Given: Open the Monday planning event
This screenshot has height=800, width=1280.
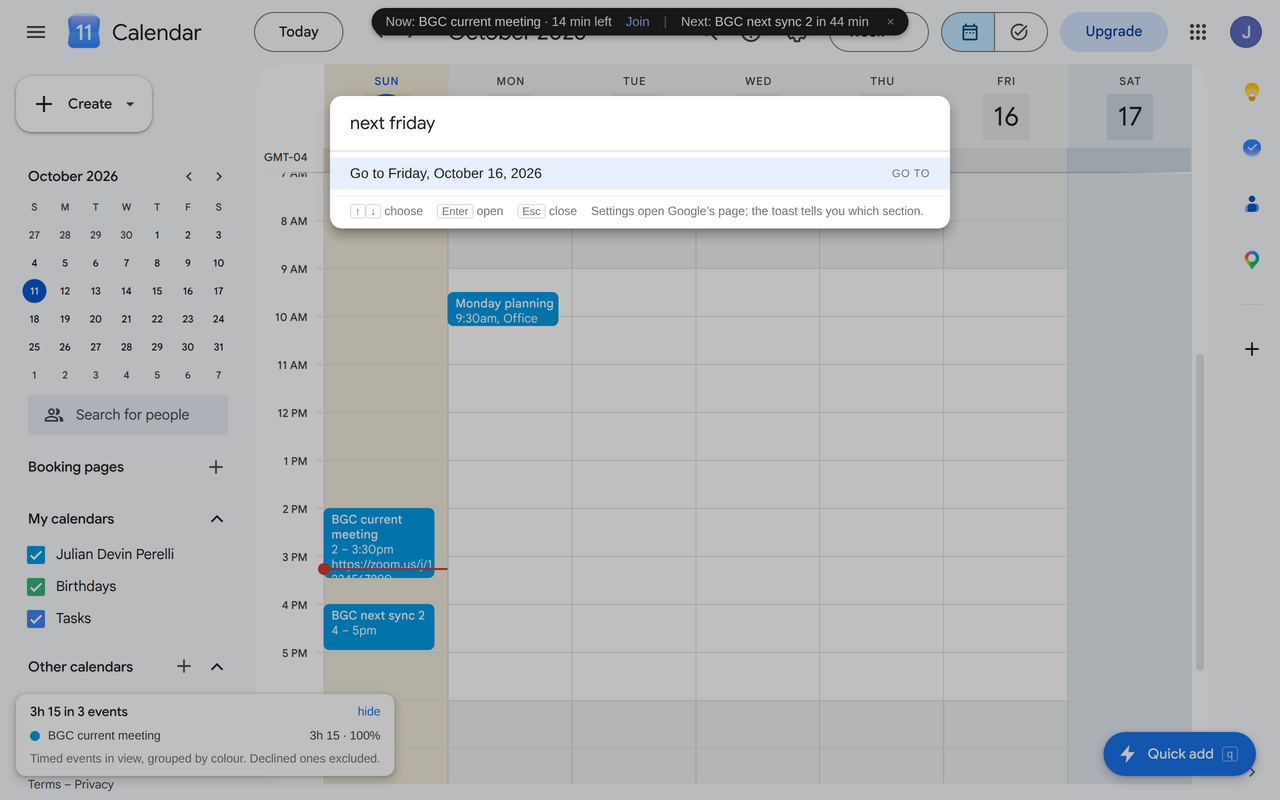Looking at the screenshot, I should 503,310.
